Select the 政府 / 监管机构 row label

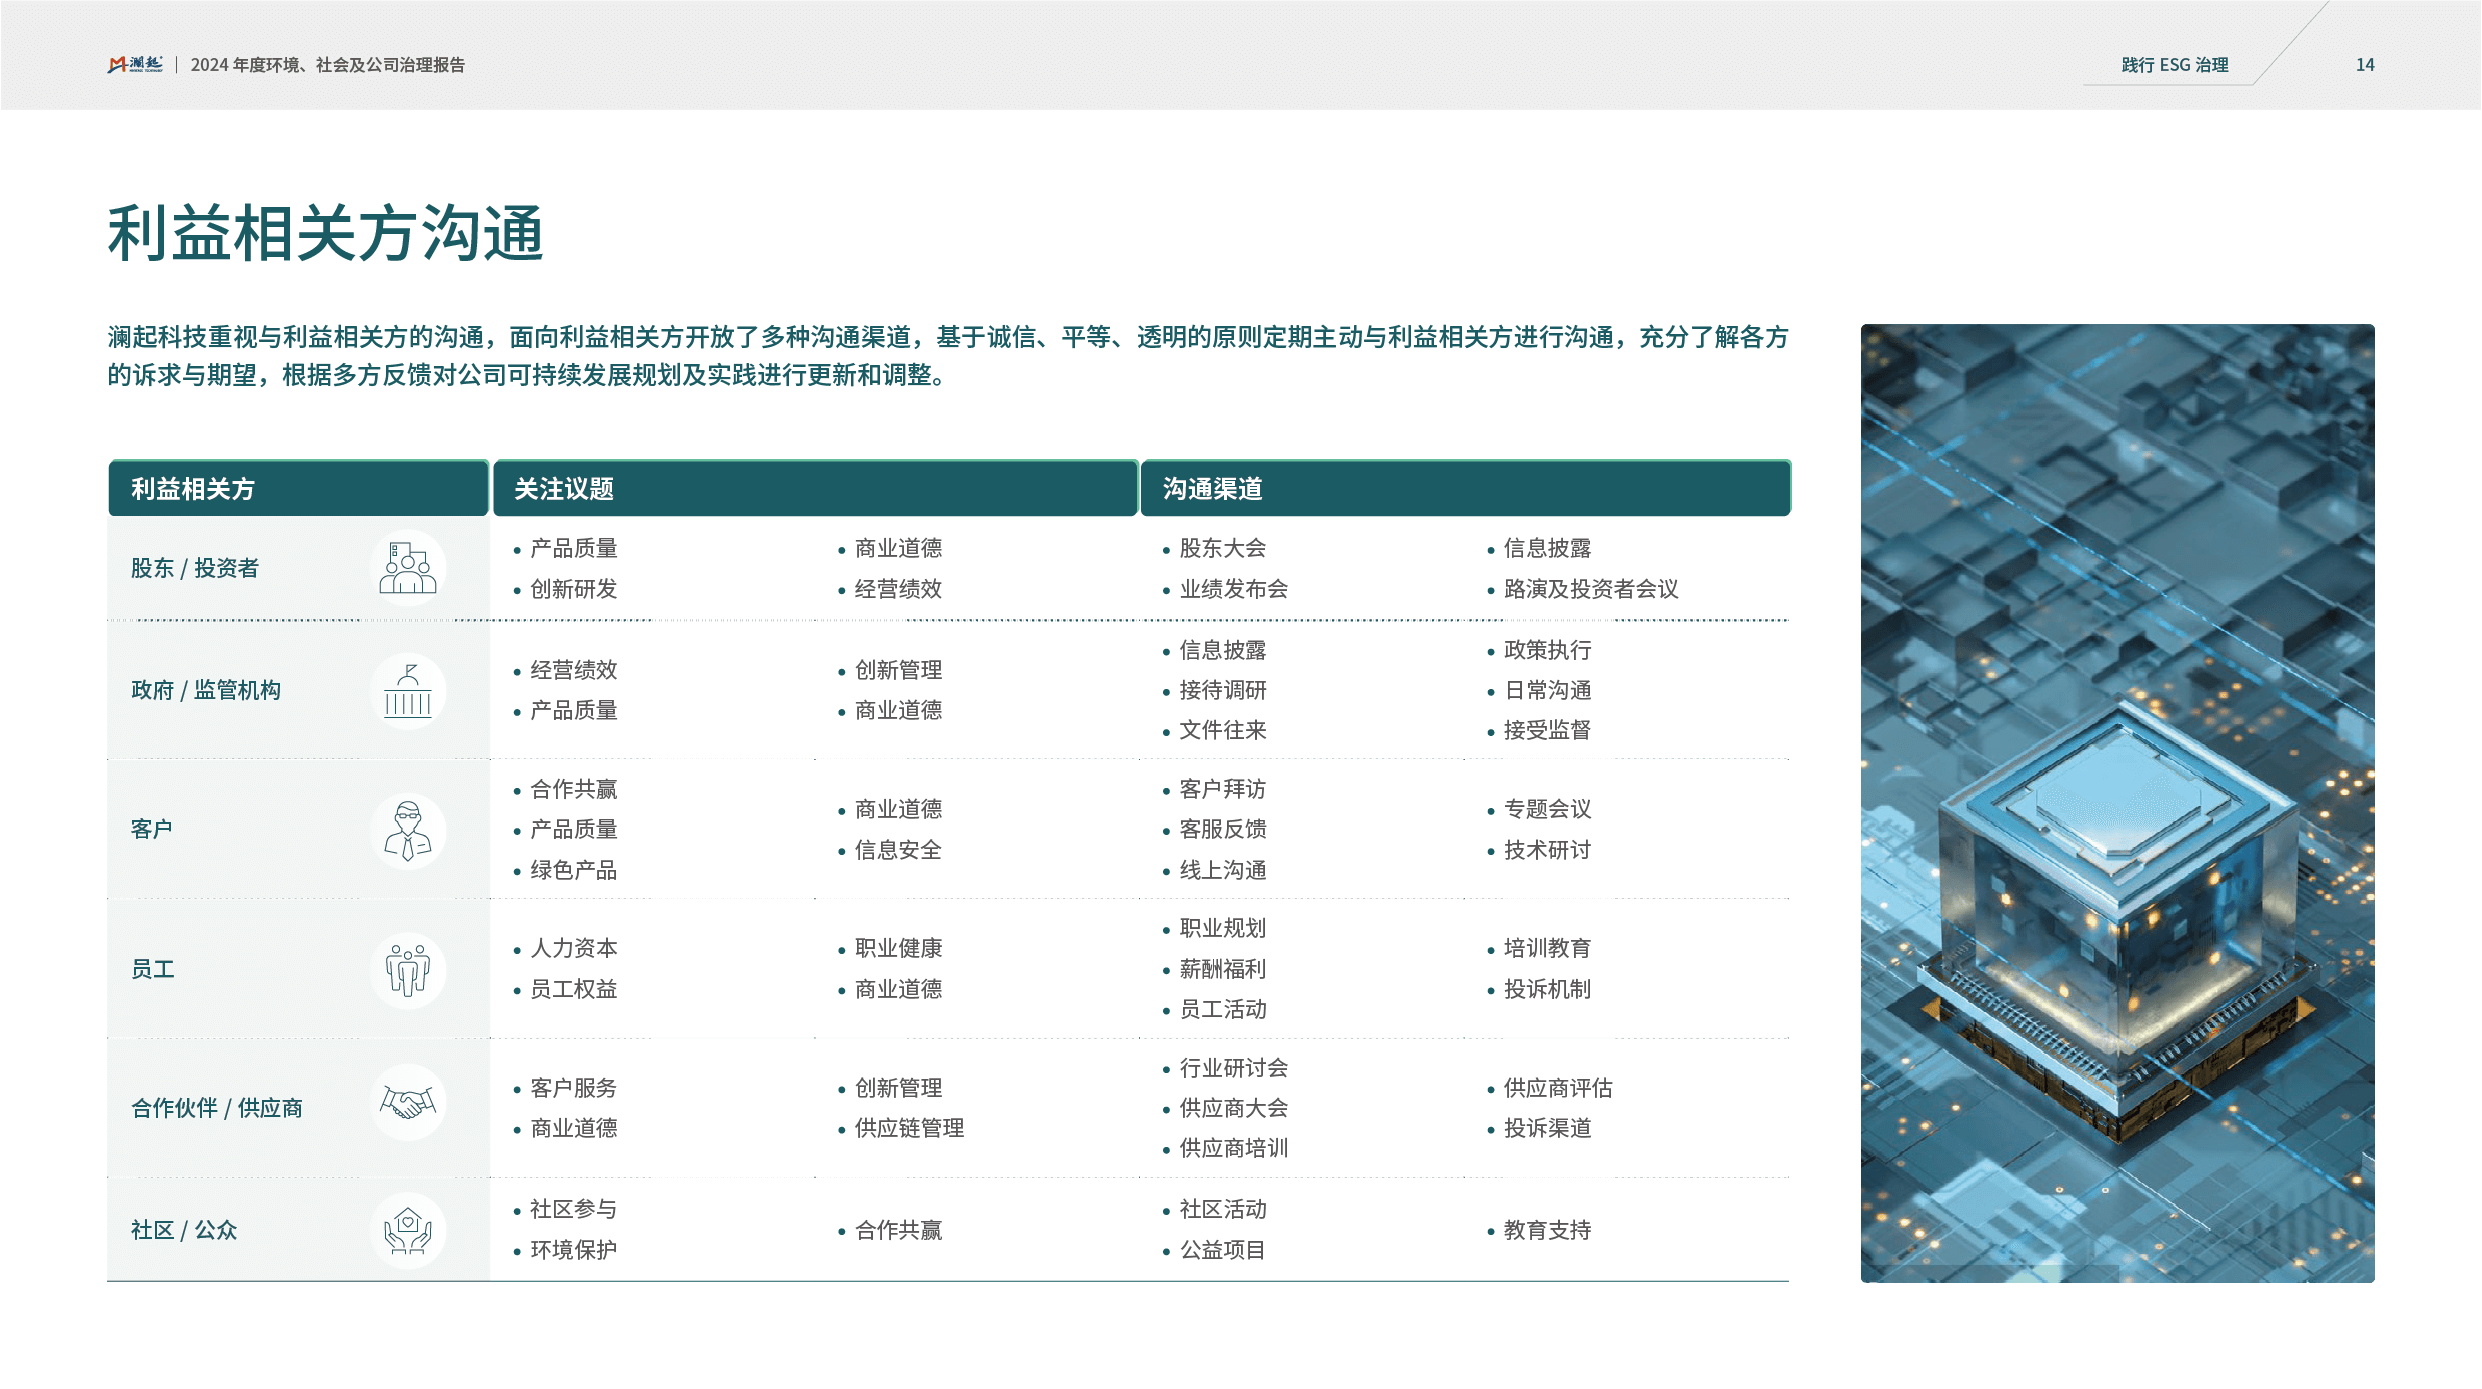[206, 691]
